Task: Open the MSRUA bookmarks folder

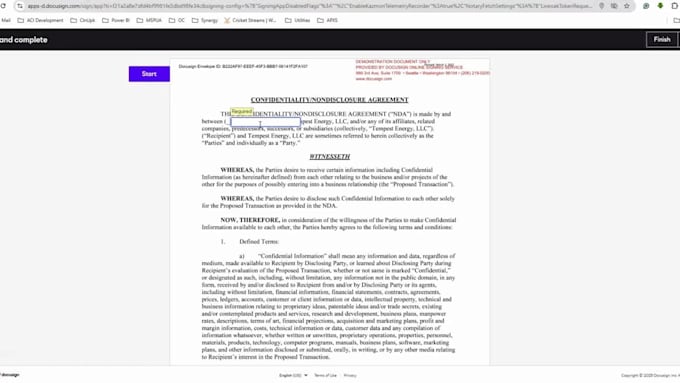Action: (149, 20)
